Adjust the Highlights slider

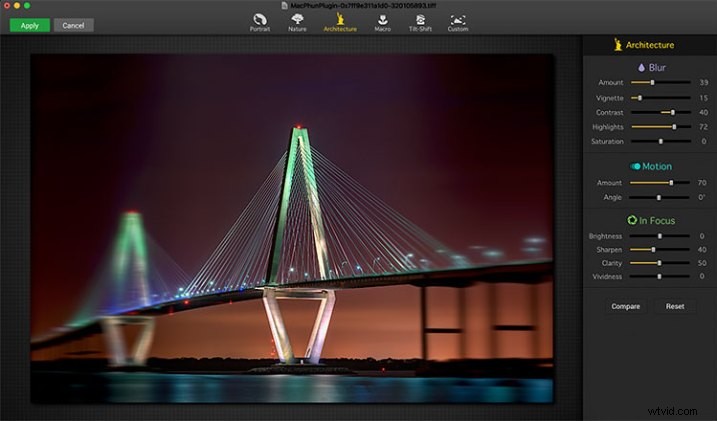pyautogui.click(x=660, y=127)
